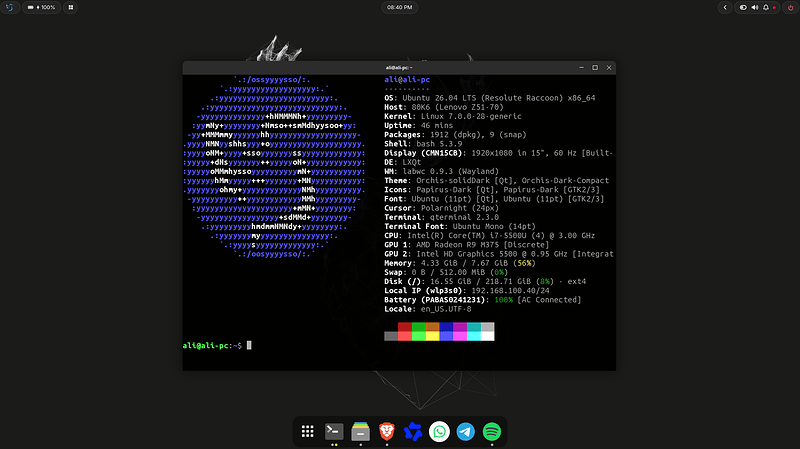Viewport: 800px width, 449px height.
Task: Click the ali@ali-pc header text above the info list
Action: pos(407,80)
